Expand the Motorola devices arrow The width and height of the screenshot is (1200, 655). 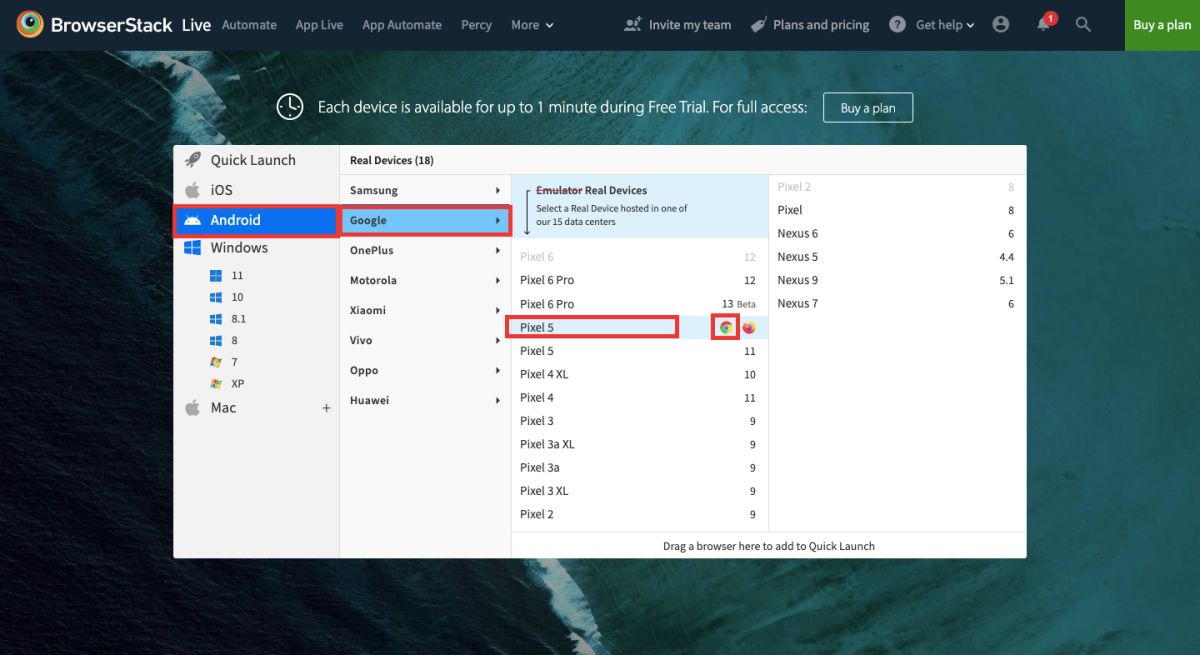498,280
